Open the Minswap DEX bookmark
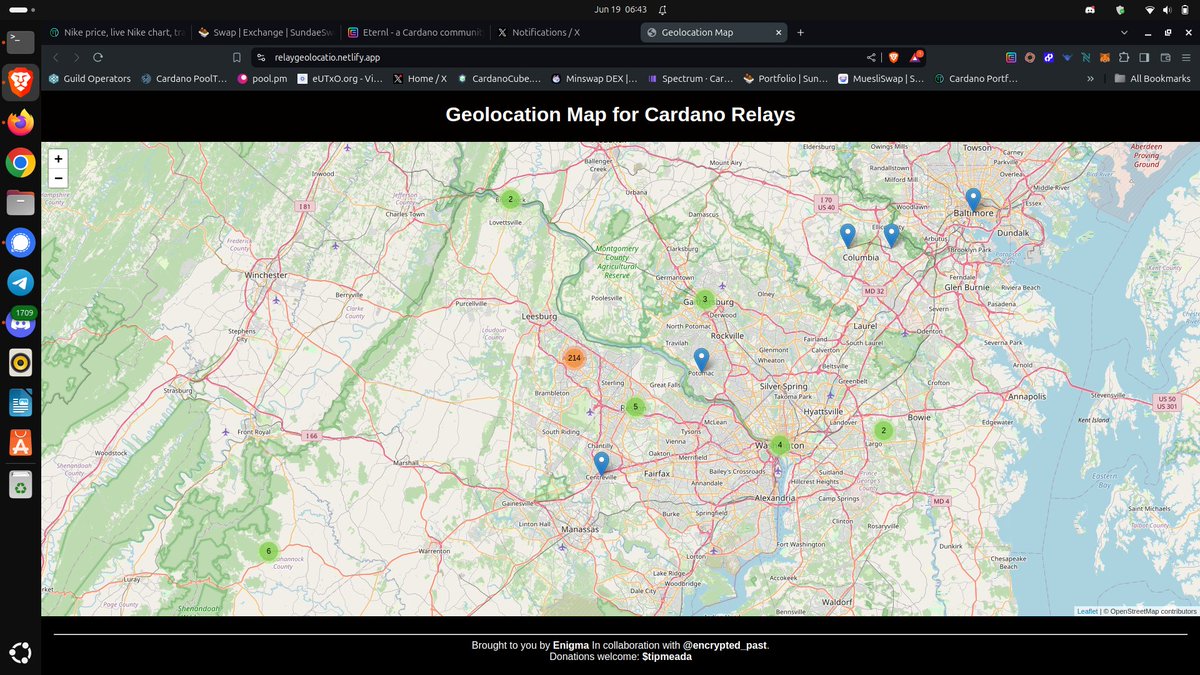This screenshot has height=675, width=1200. 594,78
